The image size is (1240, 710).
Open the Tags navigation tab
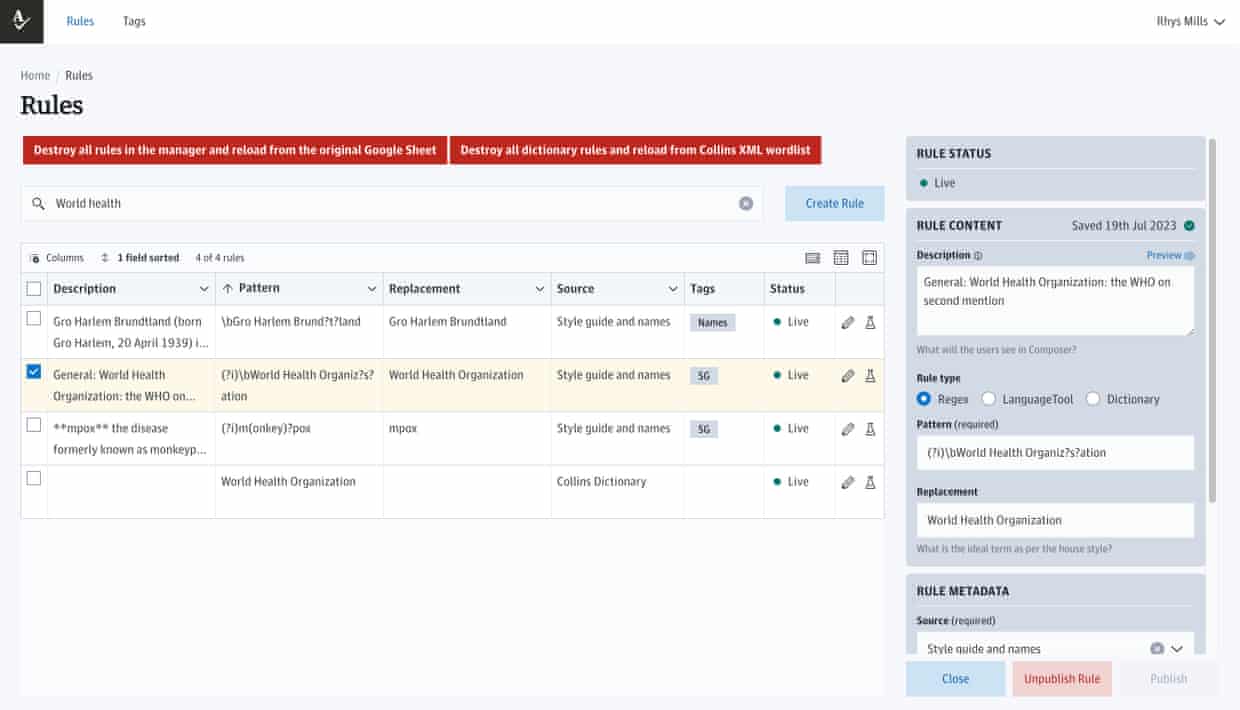click(x=134, y=21)
